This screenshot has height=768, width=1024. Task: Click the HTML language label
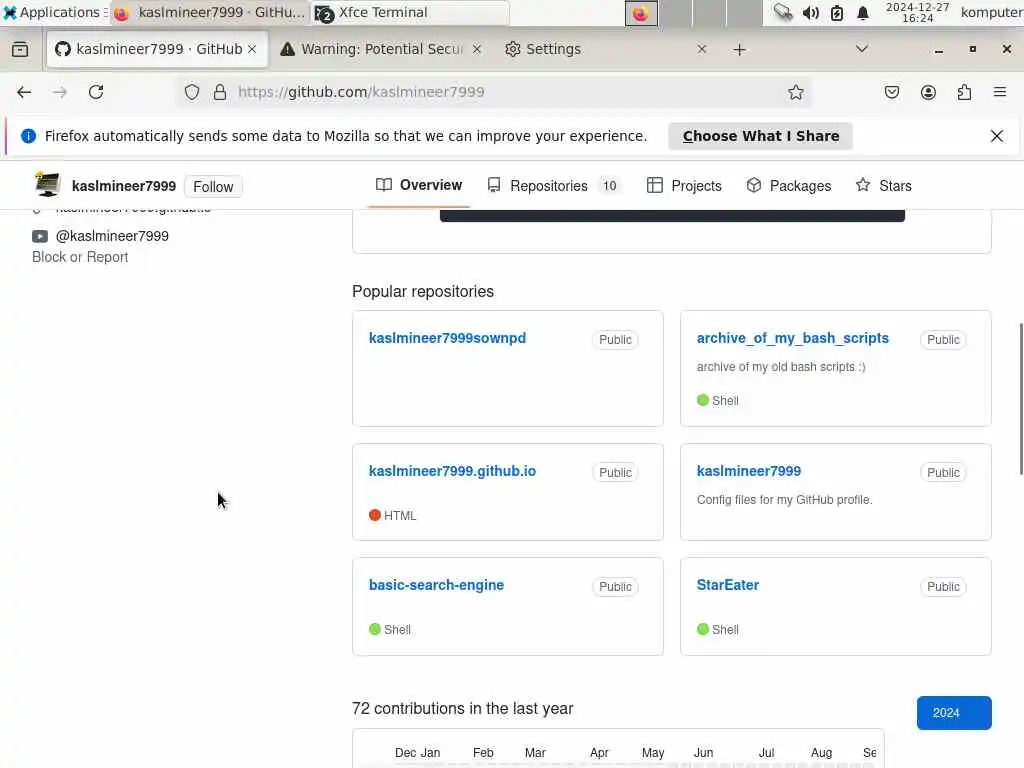point(400,516)
